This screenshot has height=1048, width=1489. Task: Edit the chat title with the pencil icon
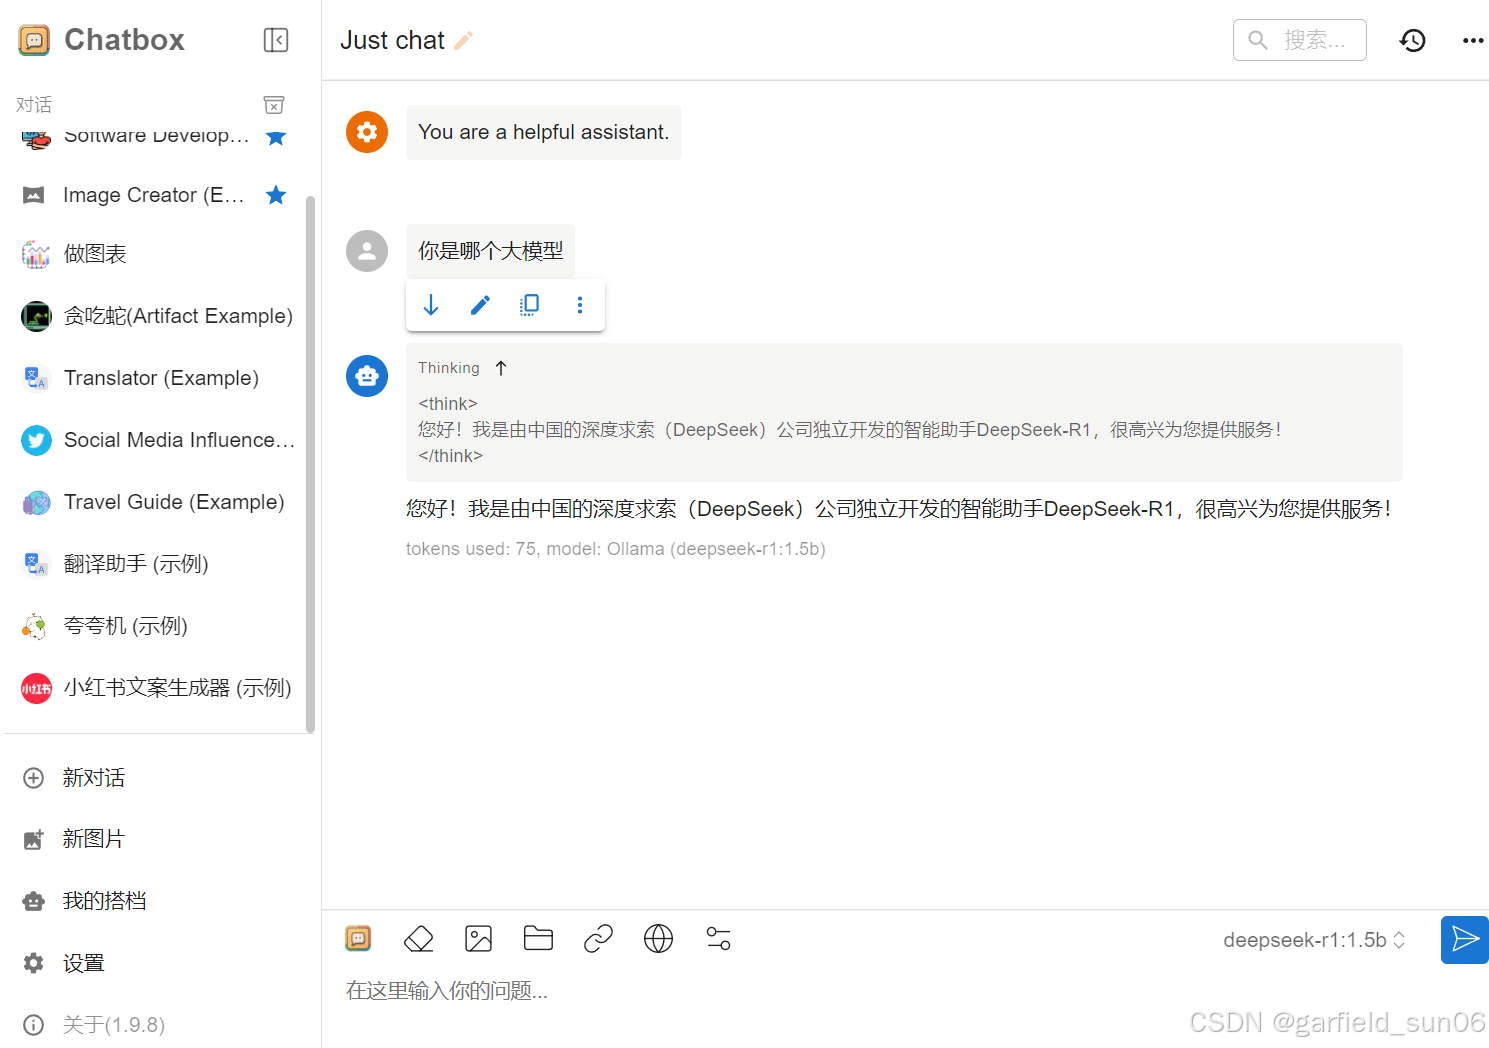463,40
